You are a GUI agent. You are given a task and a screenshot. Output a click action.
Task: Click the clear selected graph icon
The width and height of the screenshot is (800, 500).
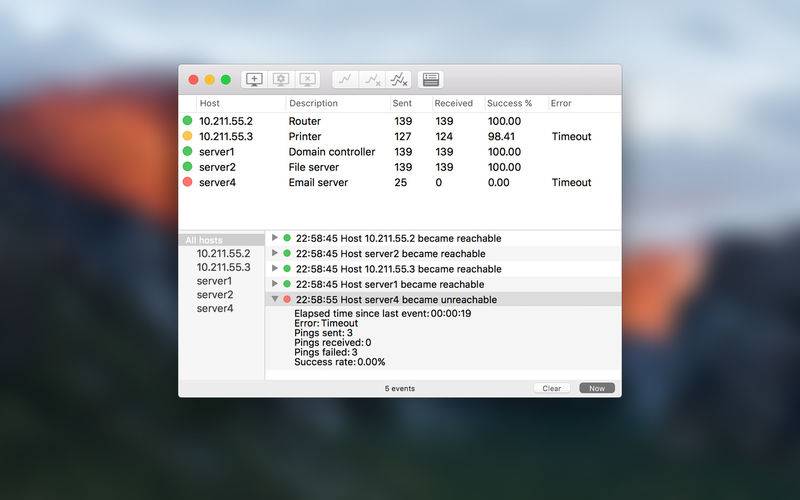[x=372, y=80]
